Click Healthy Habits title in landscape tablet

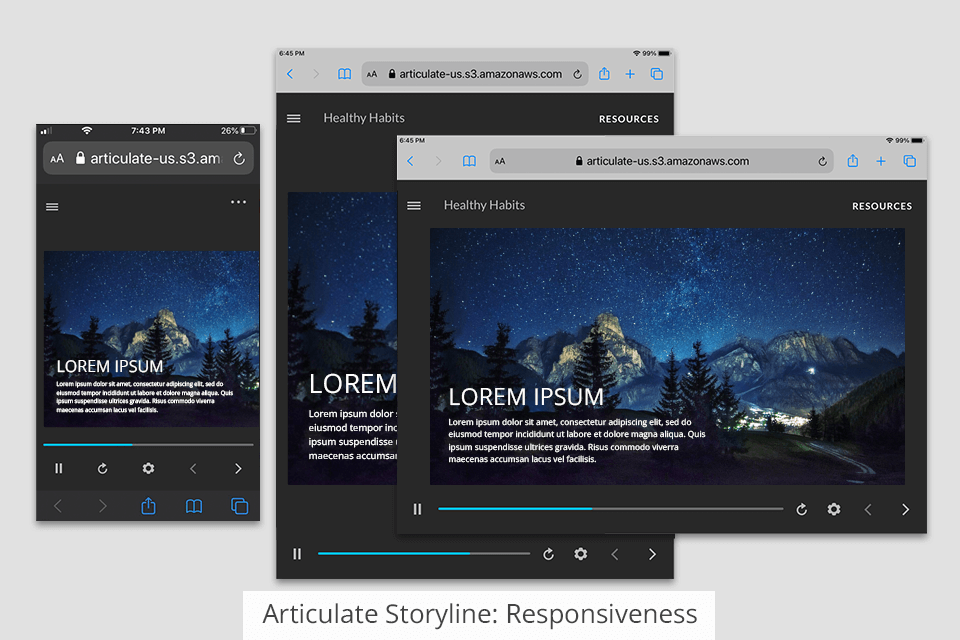pos(484,205)
